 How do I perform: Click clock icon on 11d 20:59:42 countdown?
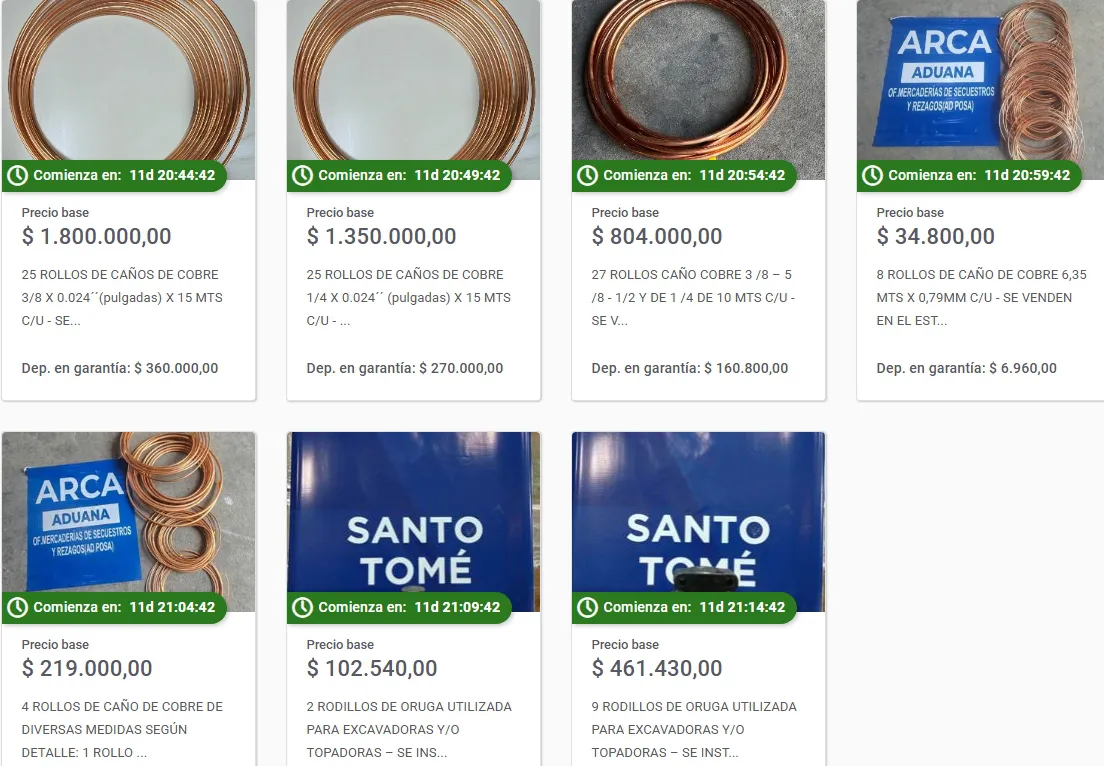873,175
